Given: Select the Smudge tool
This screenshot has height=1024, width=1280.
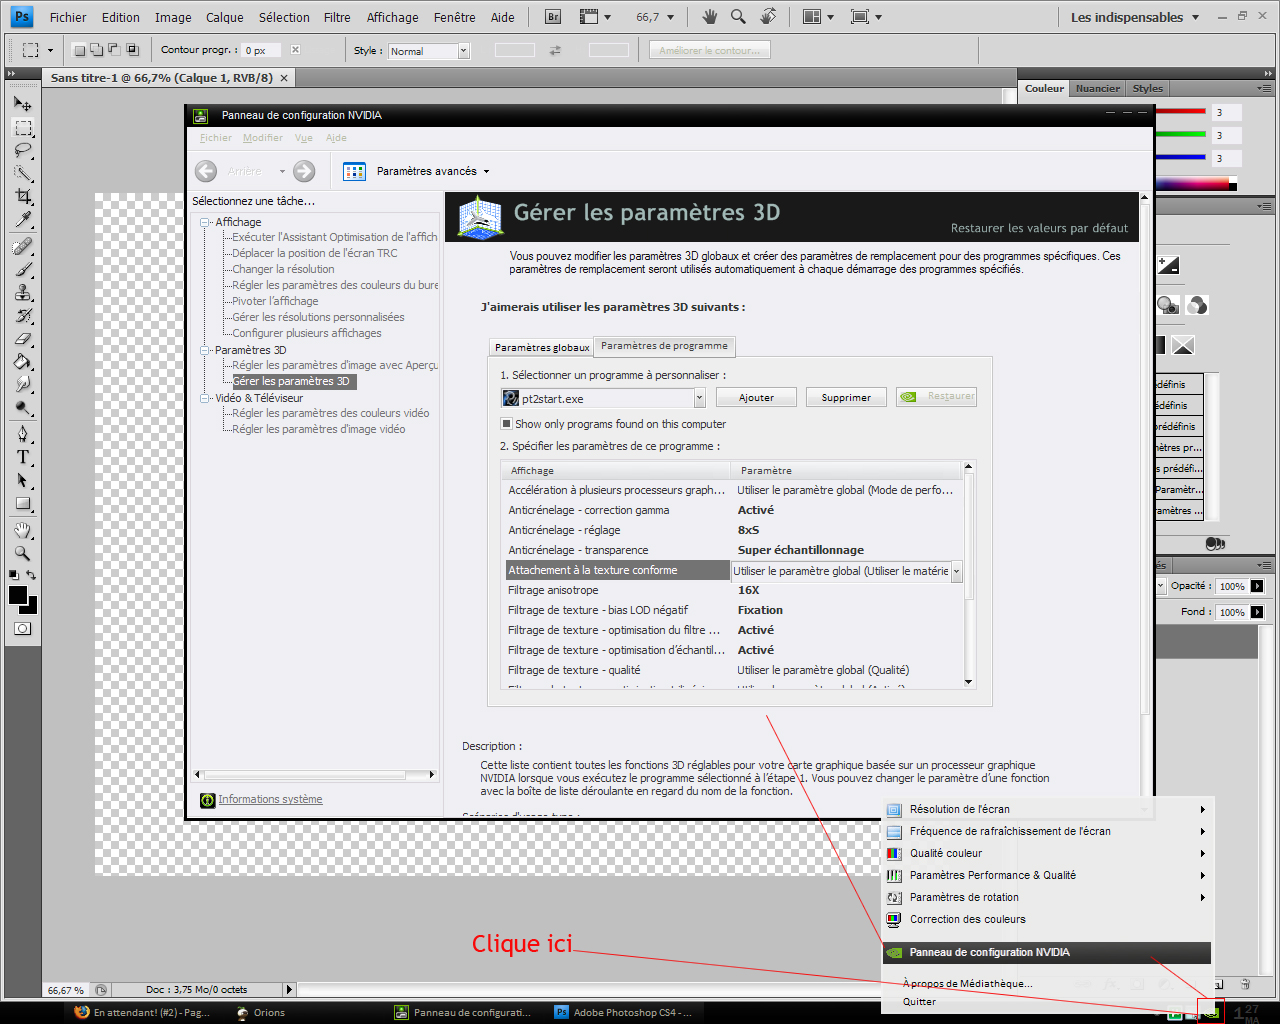Looking at the screenshot, I should point(22,384).
